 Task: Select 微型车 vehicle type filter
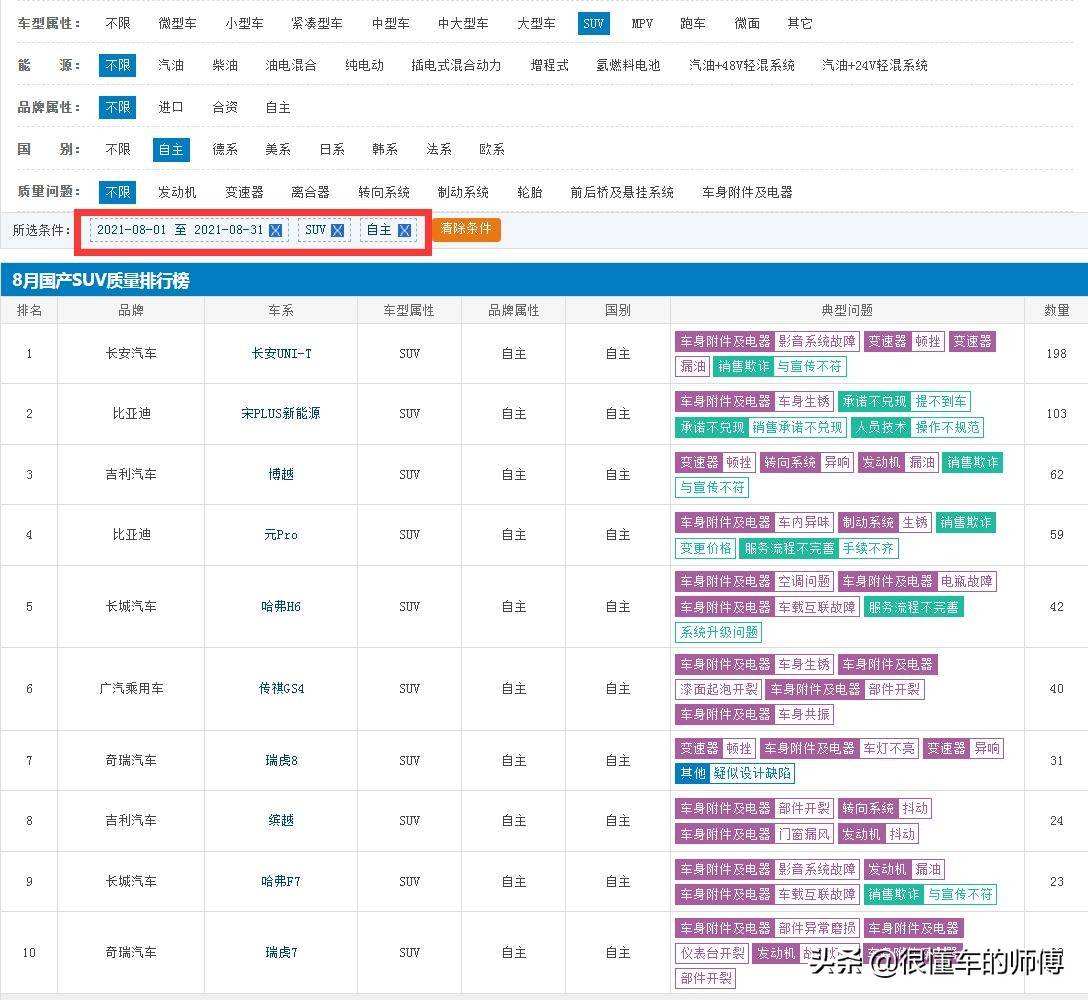(177, 24)
